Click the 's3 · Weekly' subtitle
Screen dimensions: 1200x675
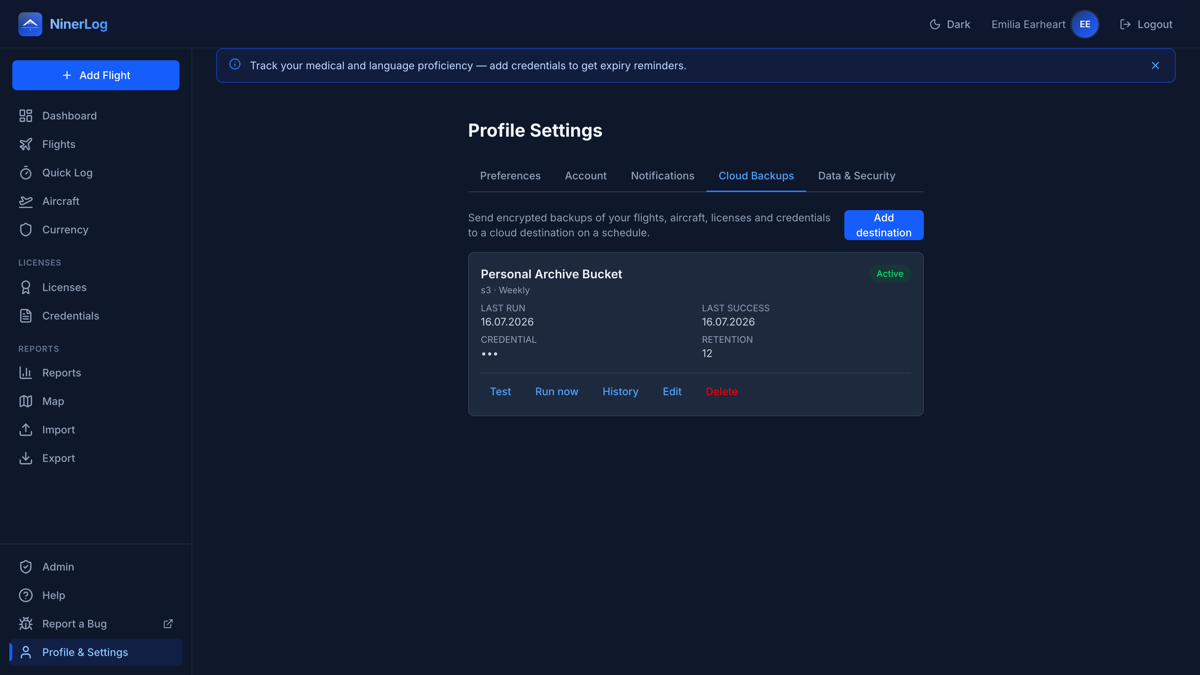pos(505,290)
